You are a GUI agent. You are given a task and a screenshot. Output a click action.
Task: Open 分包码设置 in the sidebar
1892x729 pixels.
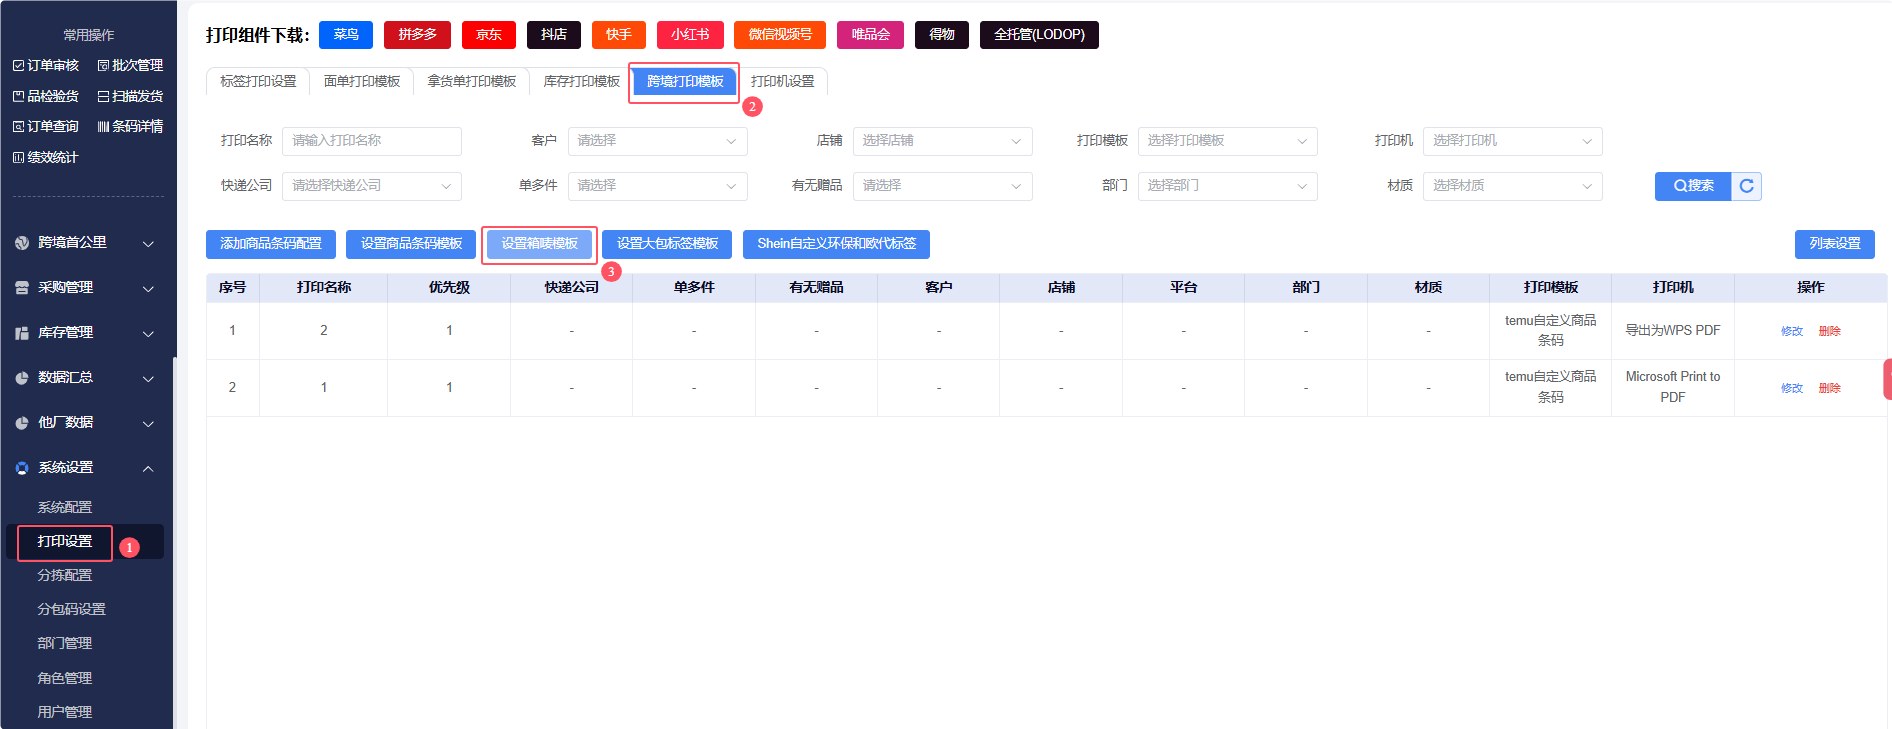coord(72,610)
